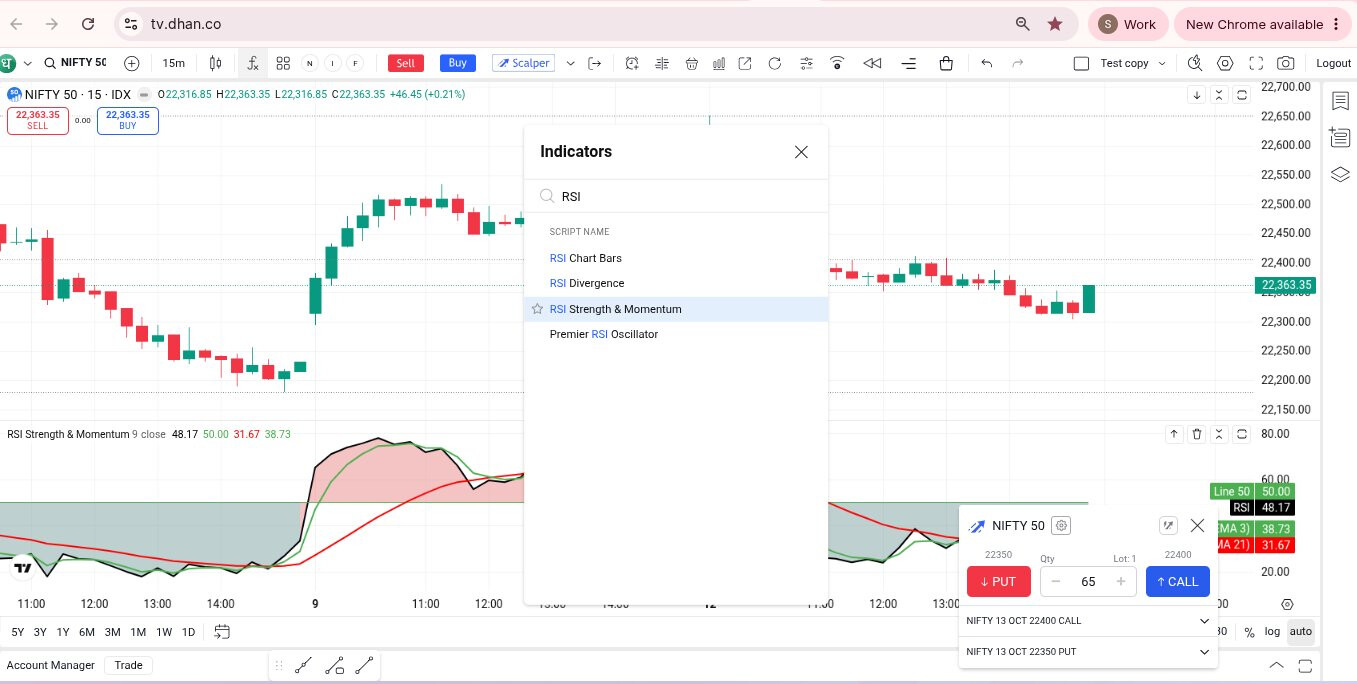Switch to the Trade tab
Image resolution: width=1357 pixels, height=684 pixels.
click(x=128, y=665)
